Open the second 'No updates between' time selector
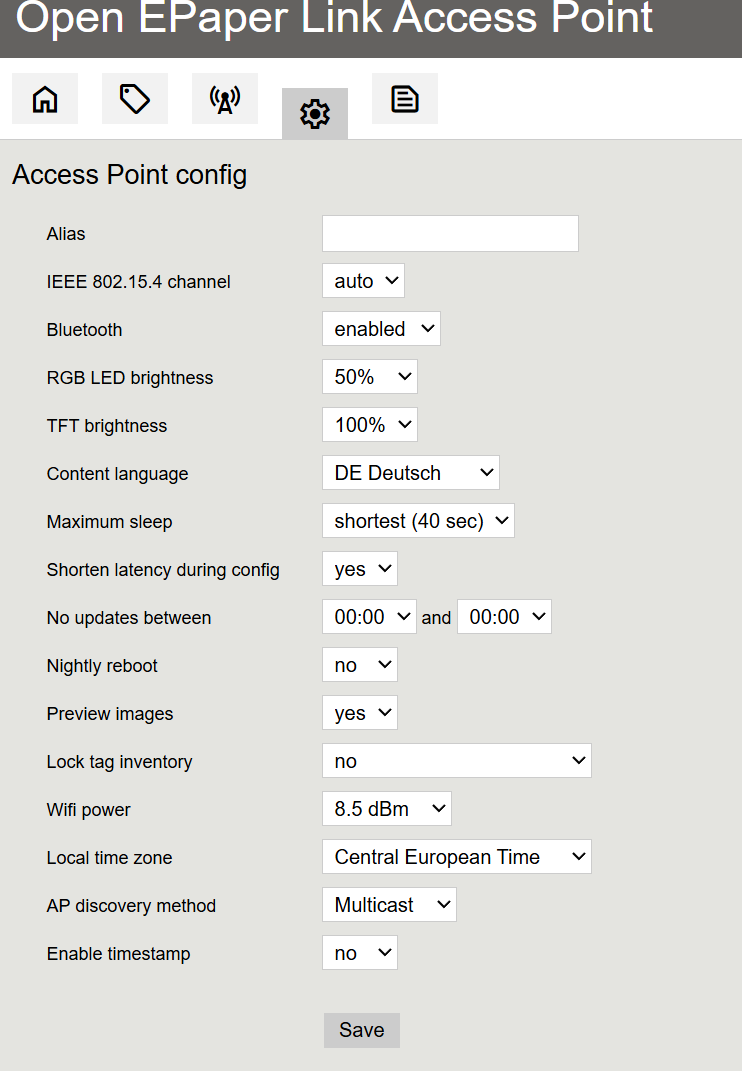Viewport: 742px width, 1071px height. coord(504,616)
